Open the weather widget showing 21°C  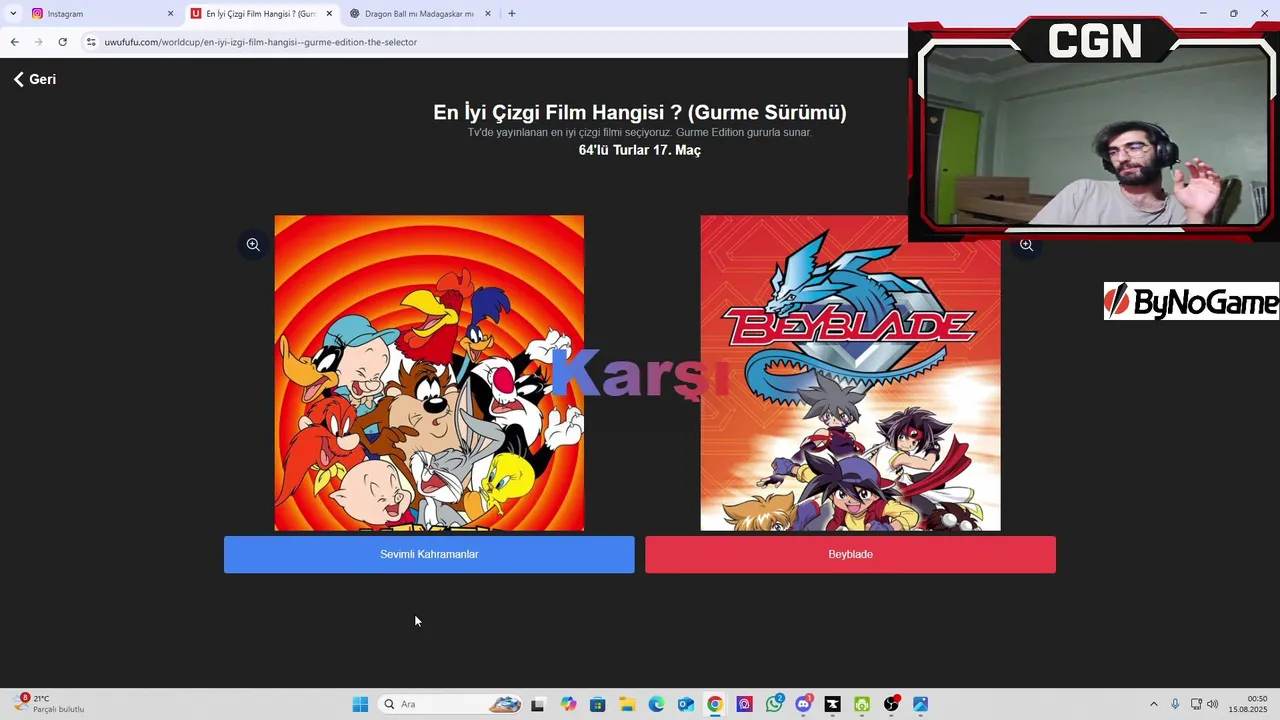click(50, 704)
